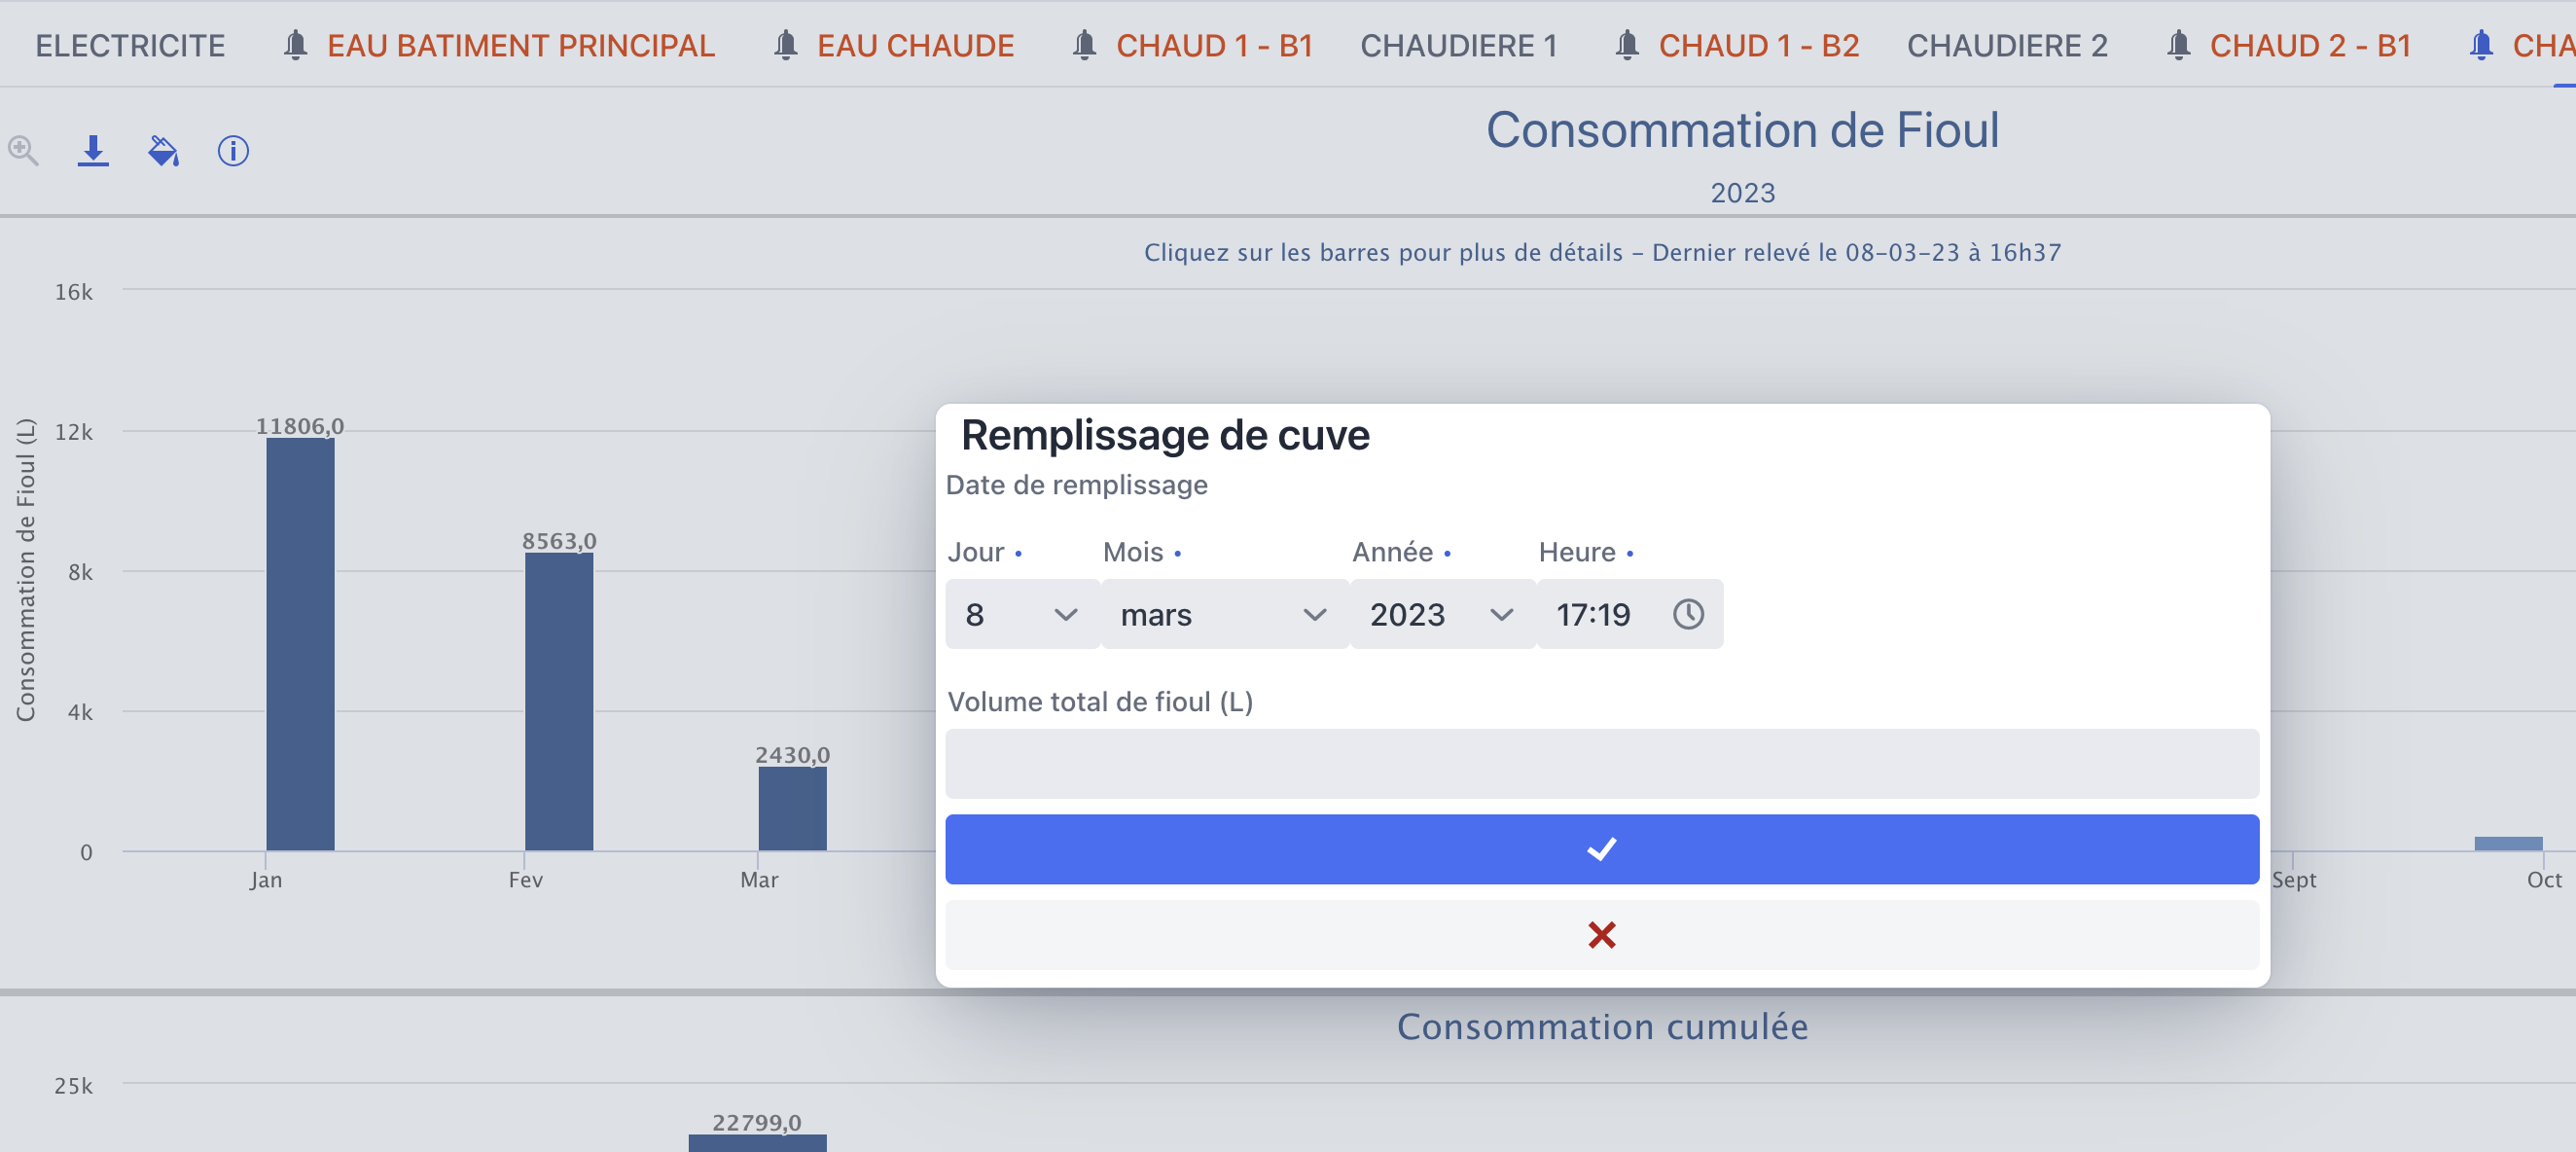Image resolution: width=2576 pixels, height=1152 pixels.
Task: Expand the Jour dropdown showing 8
Action: click(x=1022, y=614)
